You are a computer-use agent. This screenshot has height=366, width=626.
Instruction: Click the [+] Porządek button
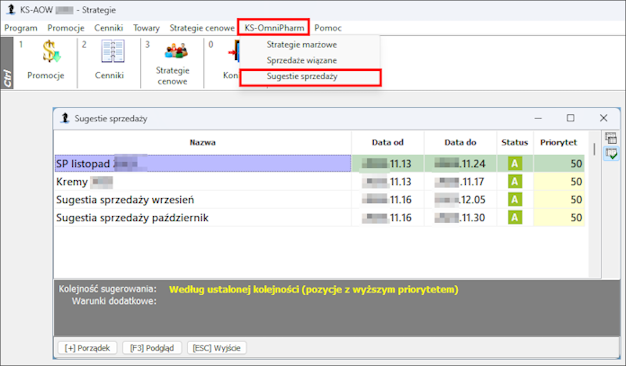87,348
